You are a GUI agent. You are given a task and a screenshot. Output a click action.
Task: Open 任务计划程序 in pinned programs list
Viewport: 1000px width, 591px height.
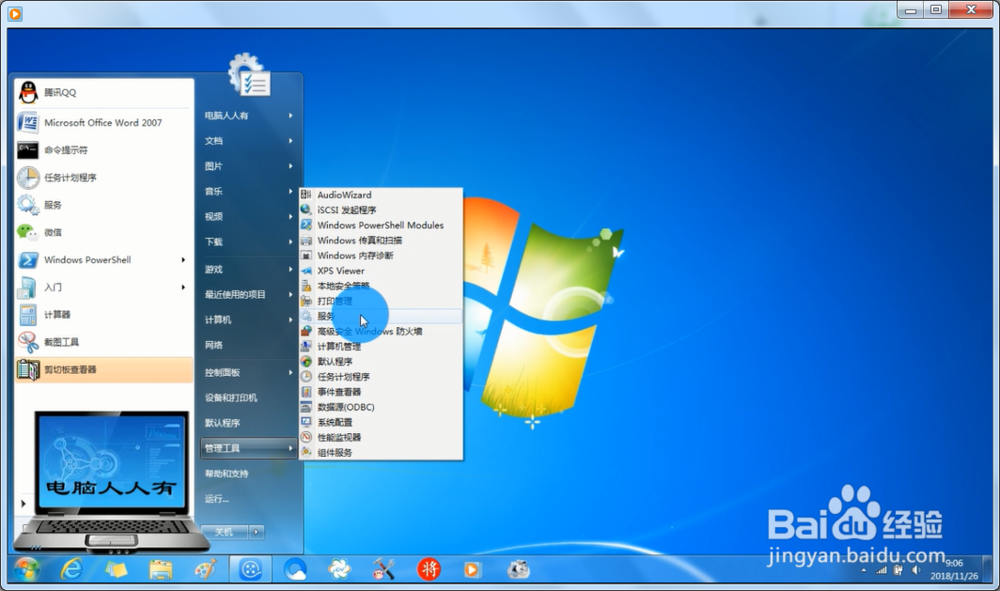[x=104, y=177]
